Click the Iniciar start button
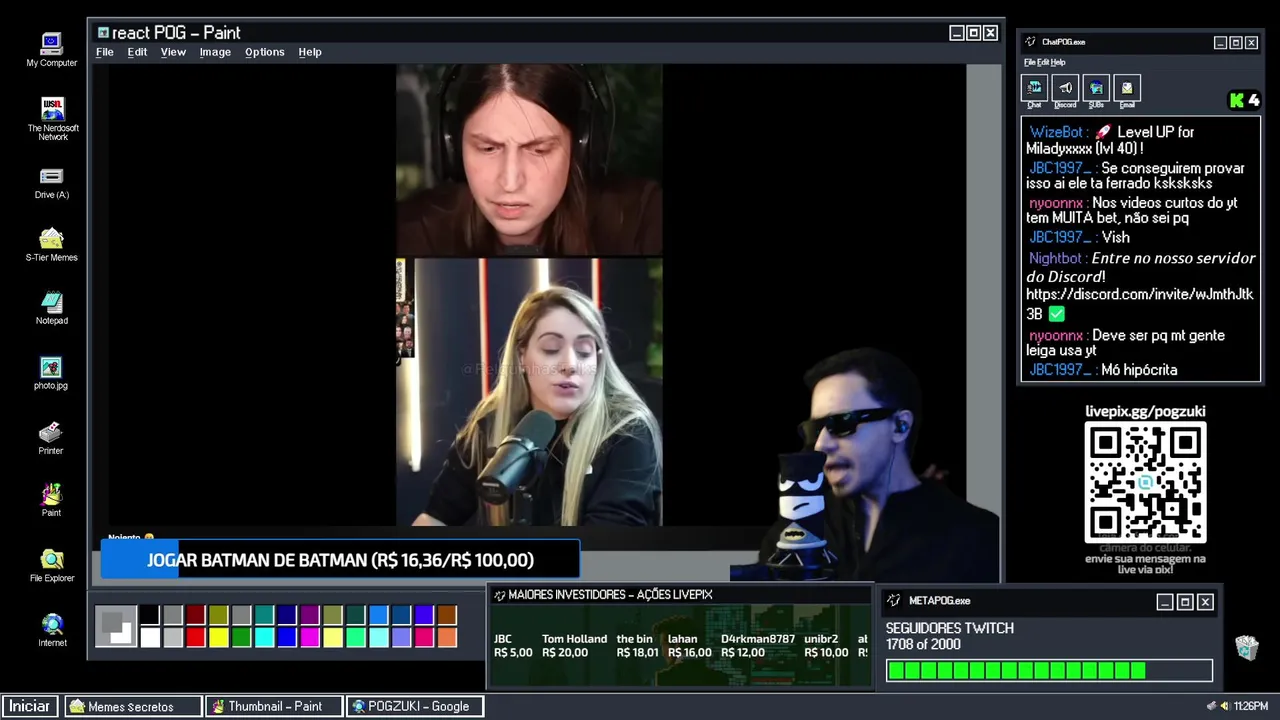The image size is (1280, 720). coord(30,706)
